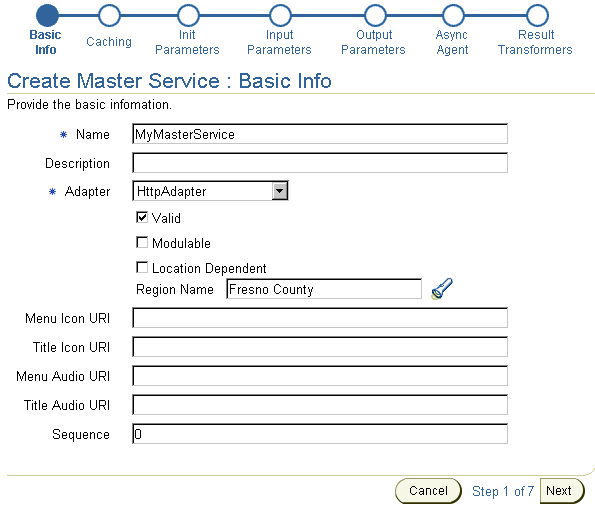Click the 'Location Dependent' label text

(x=209, y=268)
